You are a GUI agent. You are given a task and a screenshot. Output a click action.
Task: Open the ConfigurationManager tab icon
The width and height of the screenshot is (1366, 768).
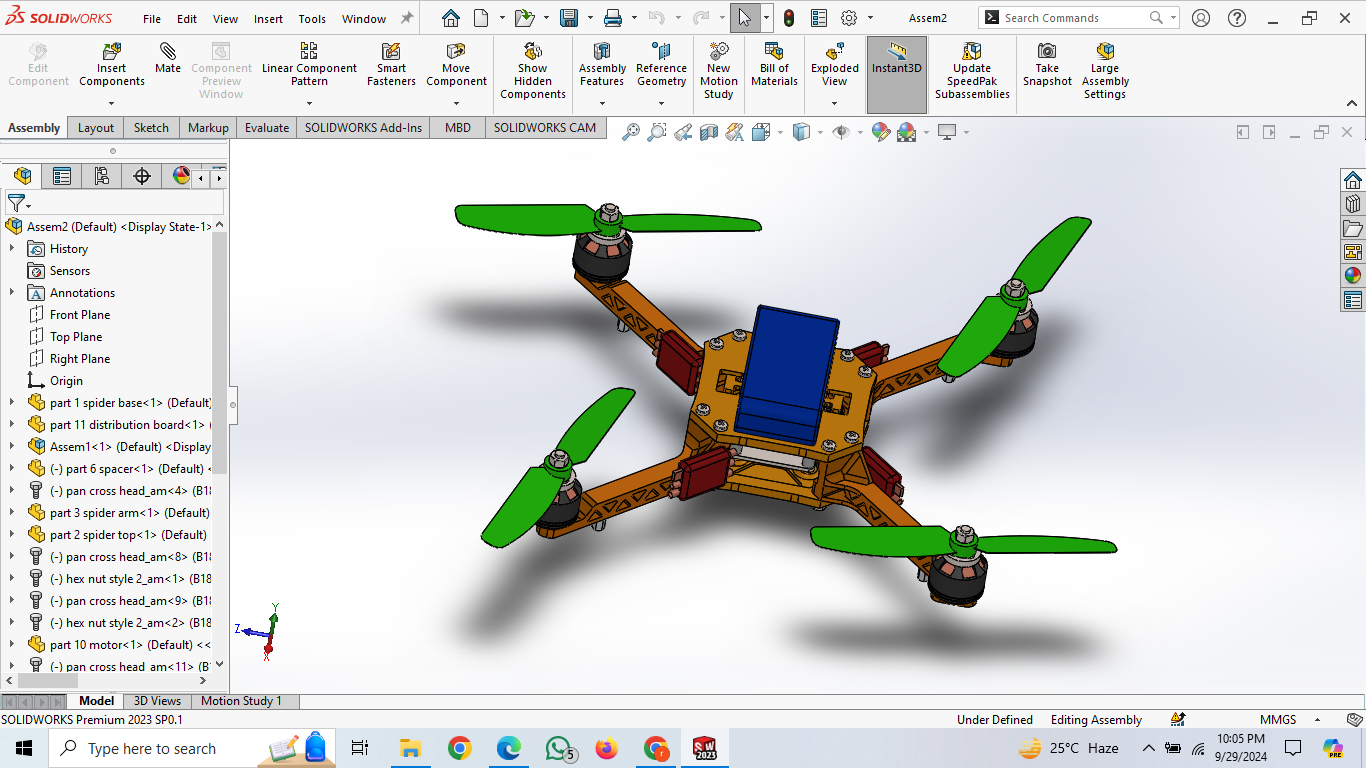tap(102, 176)
